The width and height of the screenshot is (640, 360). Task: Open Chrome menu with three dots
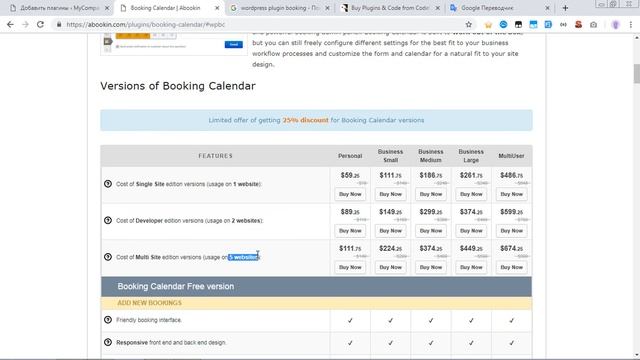pyautogui.click(x=631, y=24)
